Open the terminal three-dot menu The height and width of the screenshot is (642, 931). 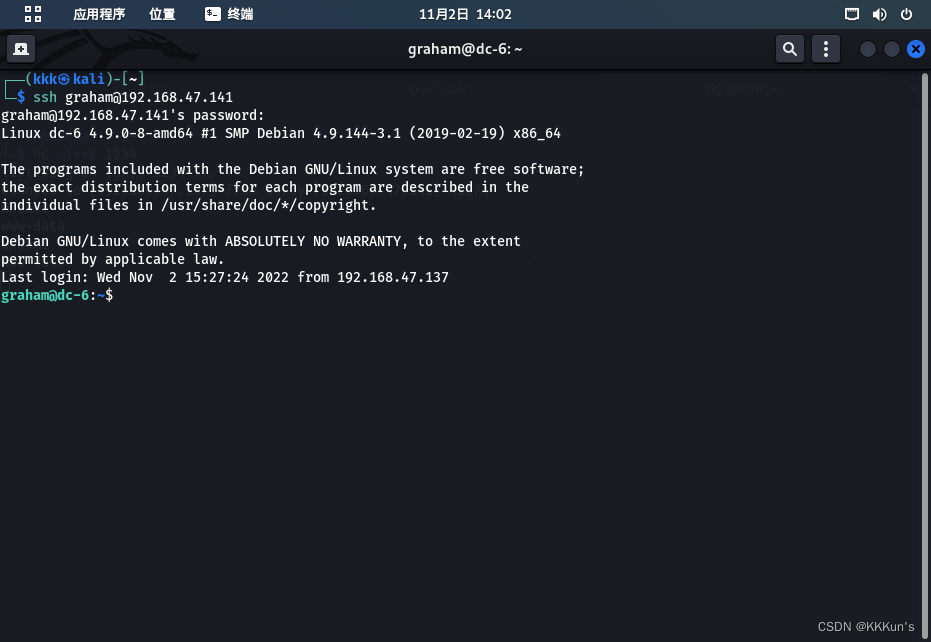825,49
